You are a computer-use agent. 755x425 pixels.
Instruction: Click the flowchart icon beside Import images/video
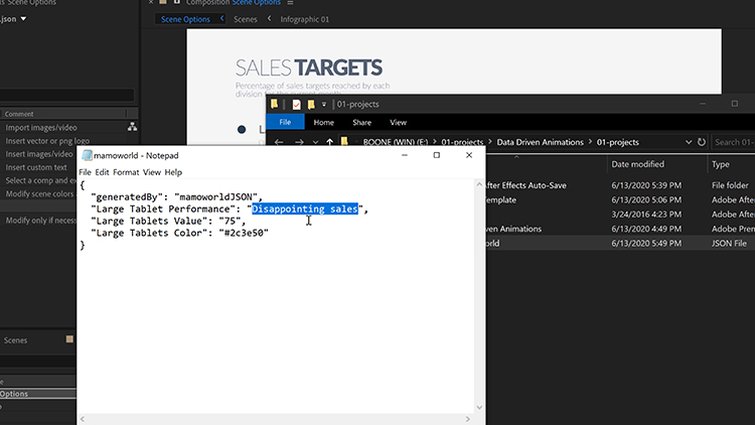coord(132,127)
